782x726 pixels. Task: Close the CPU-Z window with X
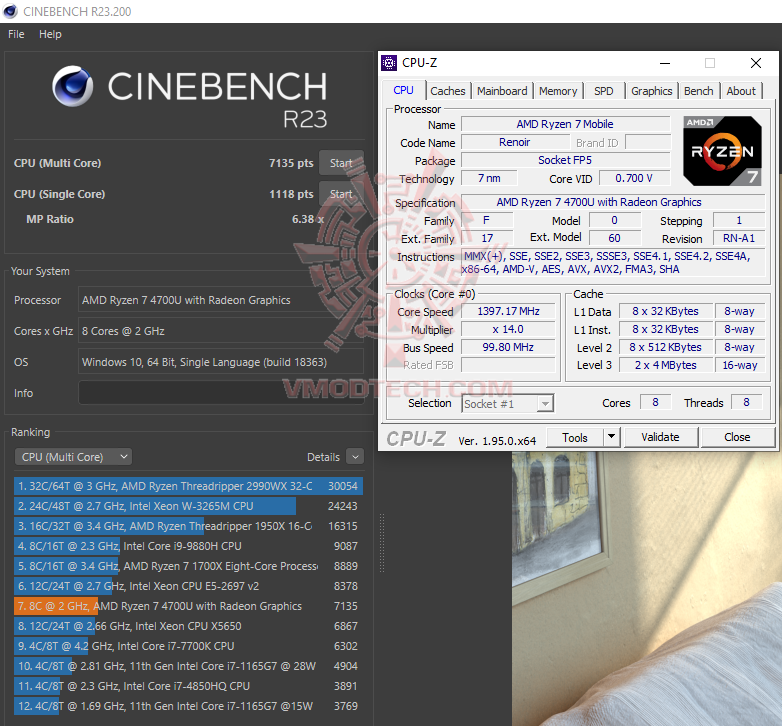pyautogui.click(x=756, y=63)
